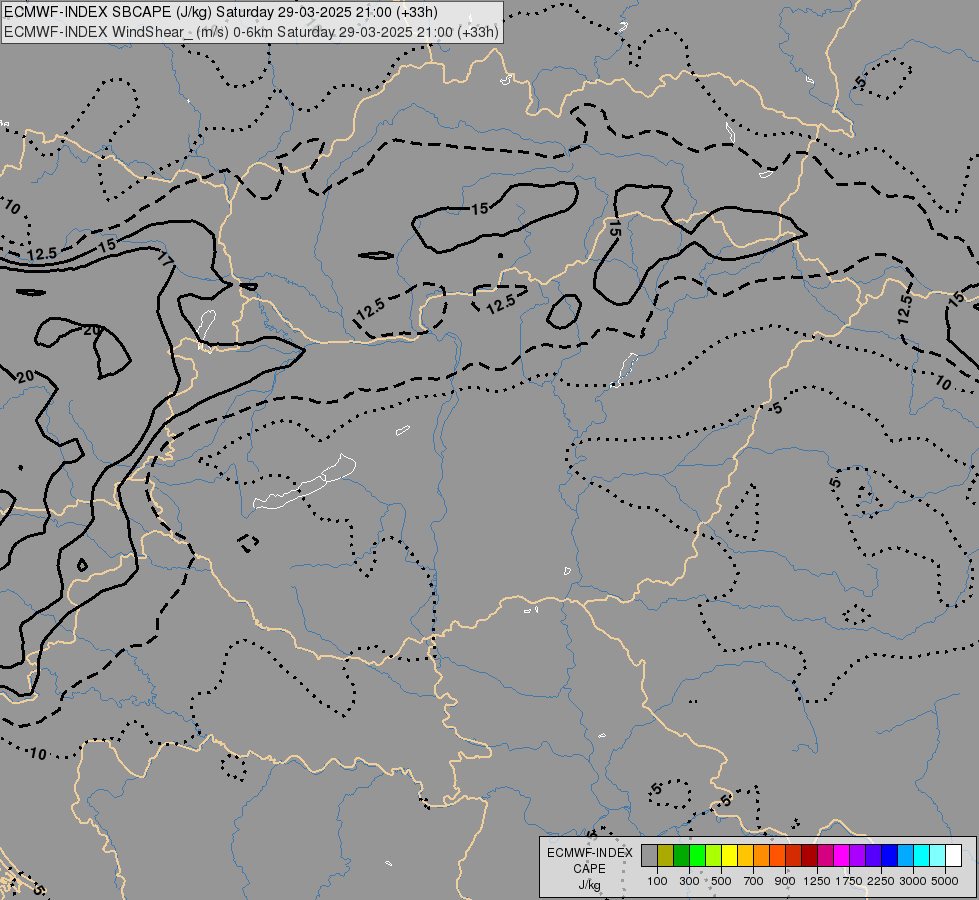Click the legend value 300
979x900 pixels.
(x=689, y=881)
